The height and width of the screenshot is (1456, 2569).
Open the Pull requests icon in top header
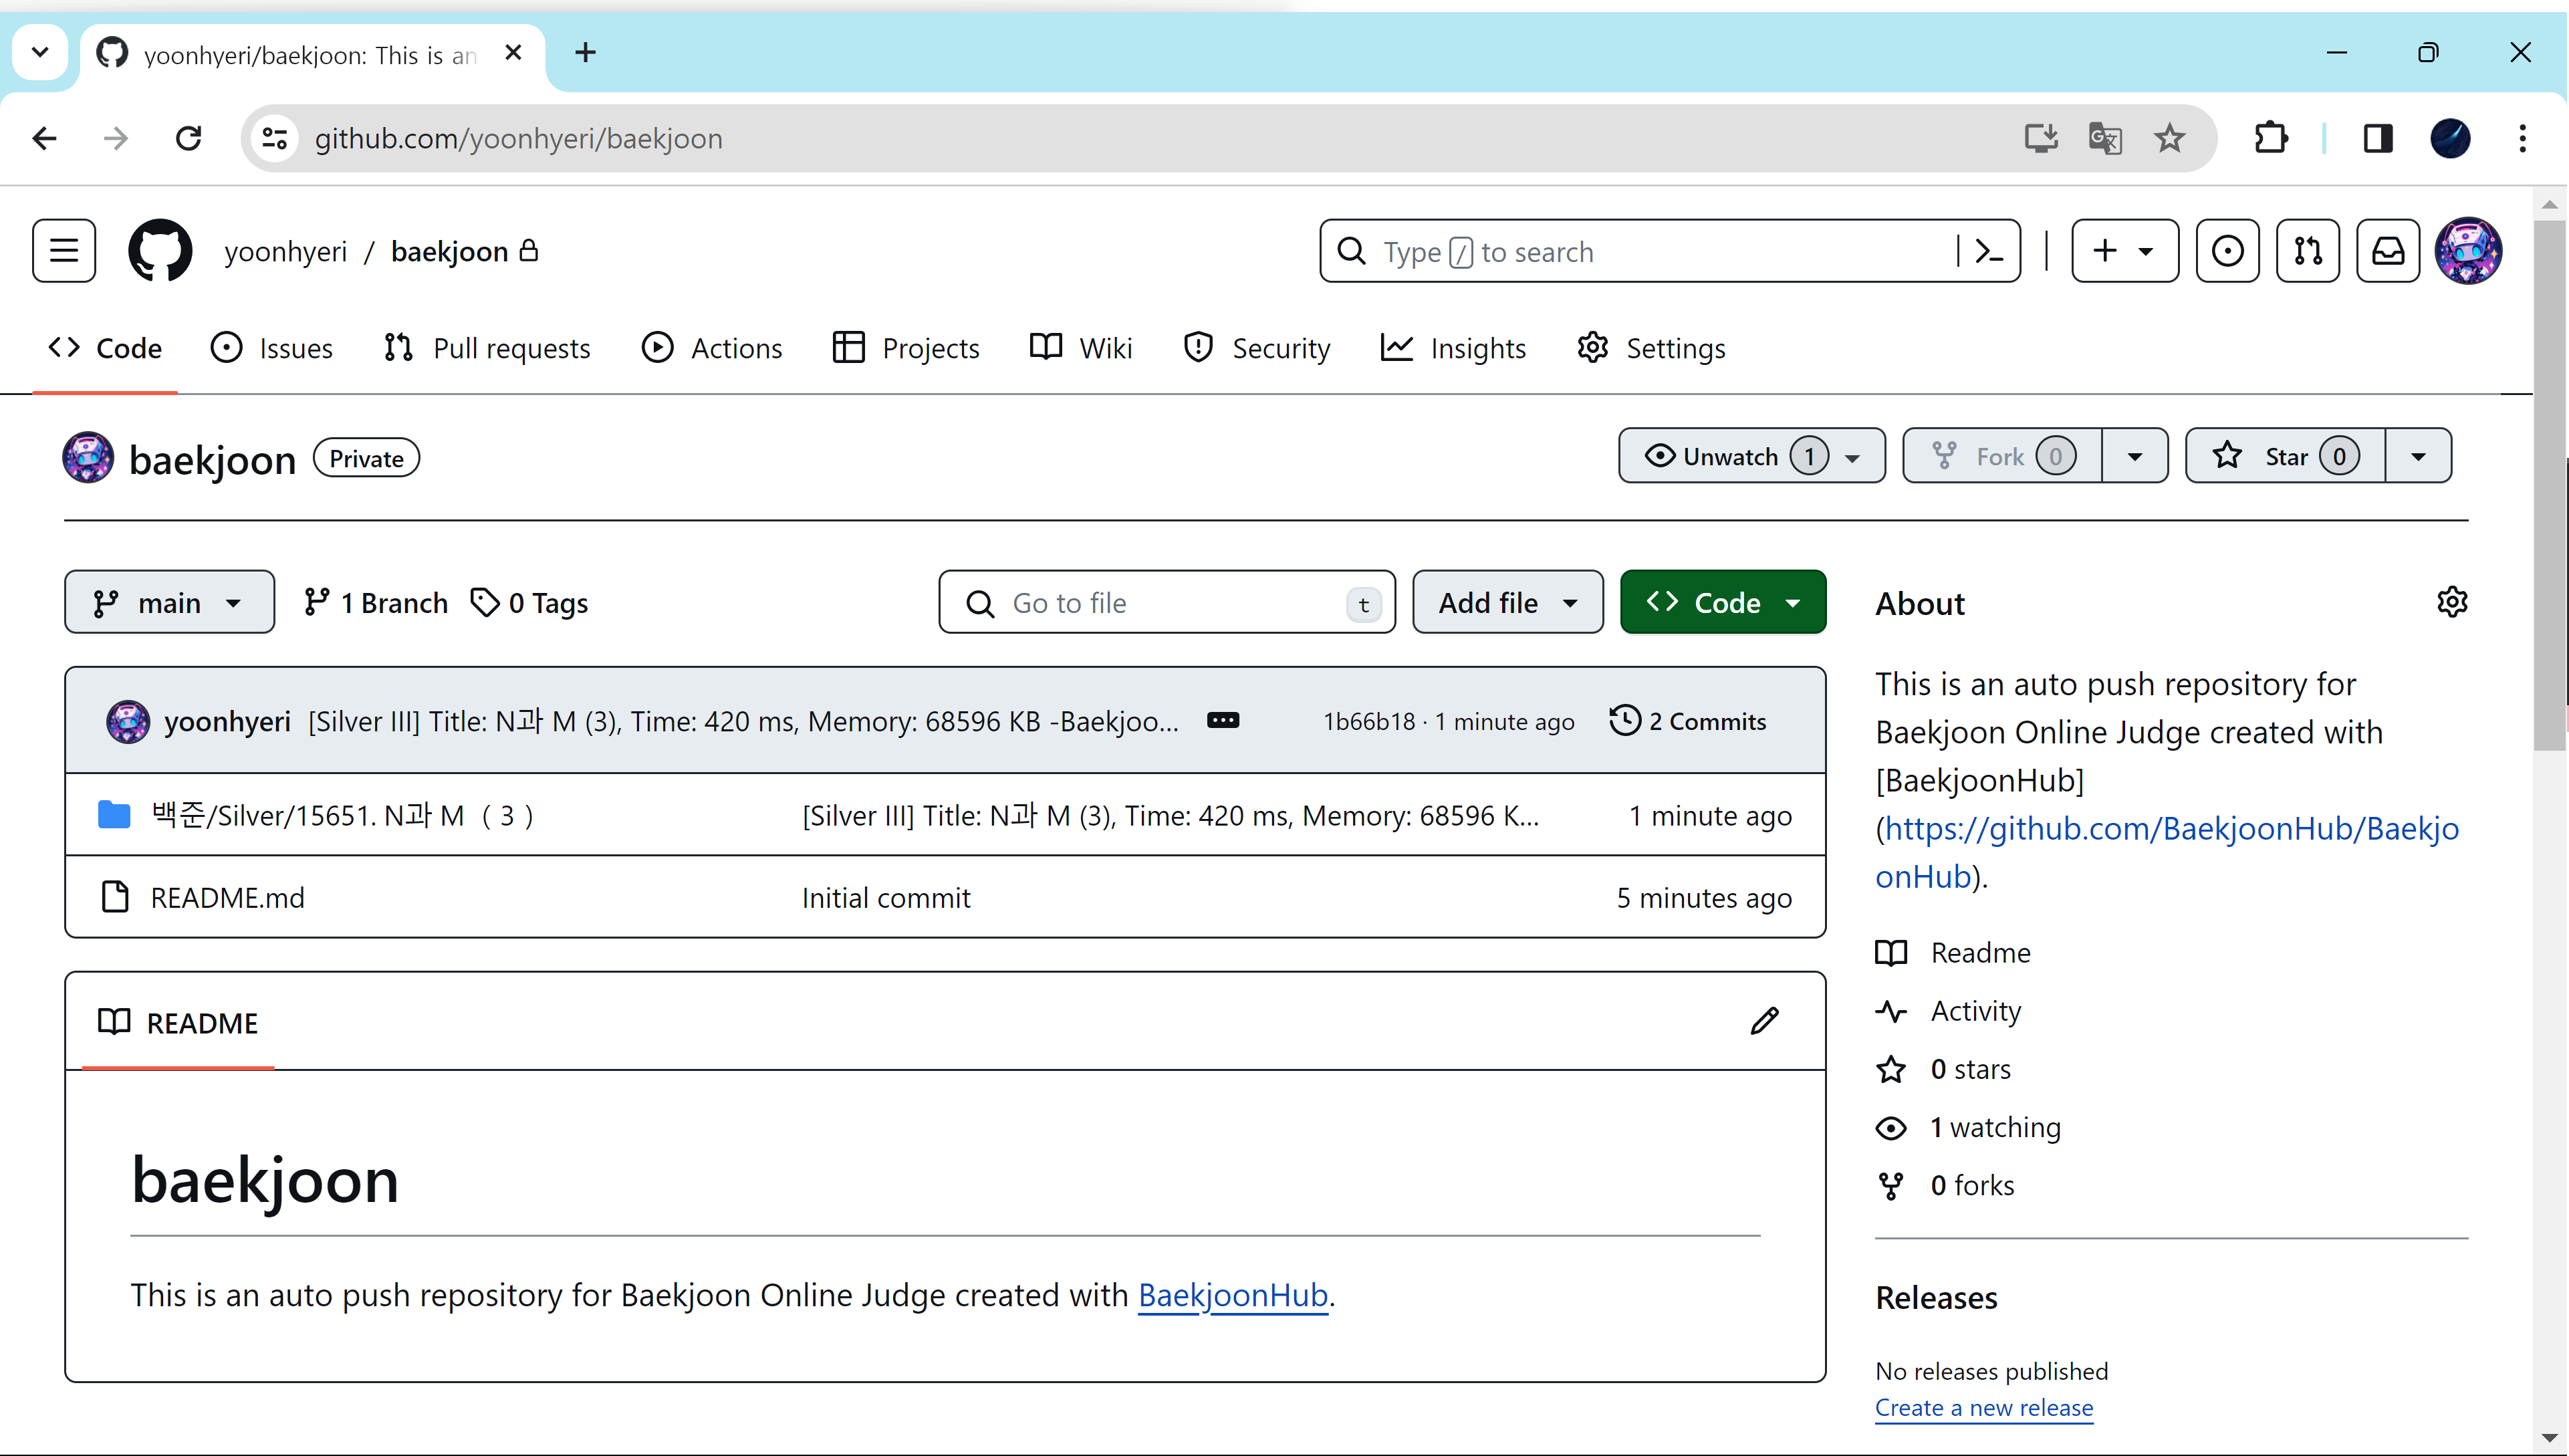[2307, 251]
